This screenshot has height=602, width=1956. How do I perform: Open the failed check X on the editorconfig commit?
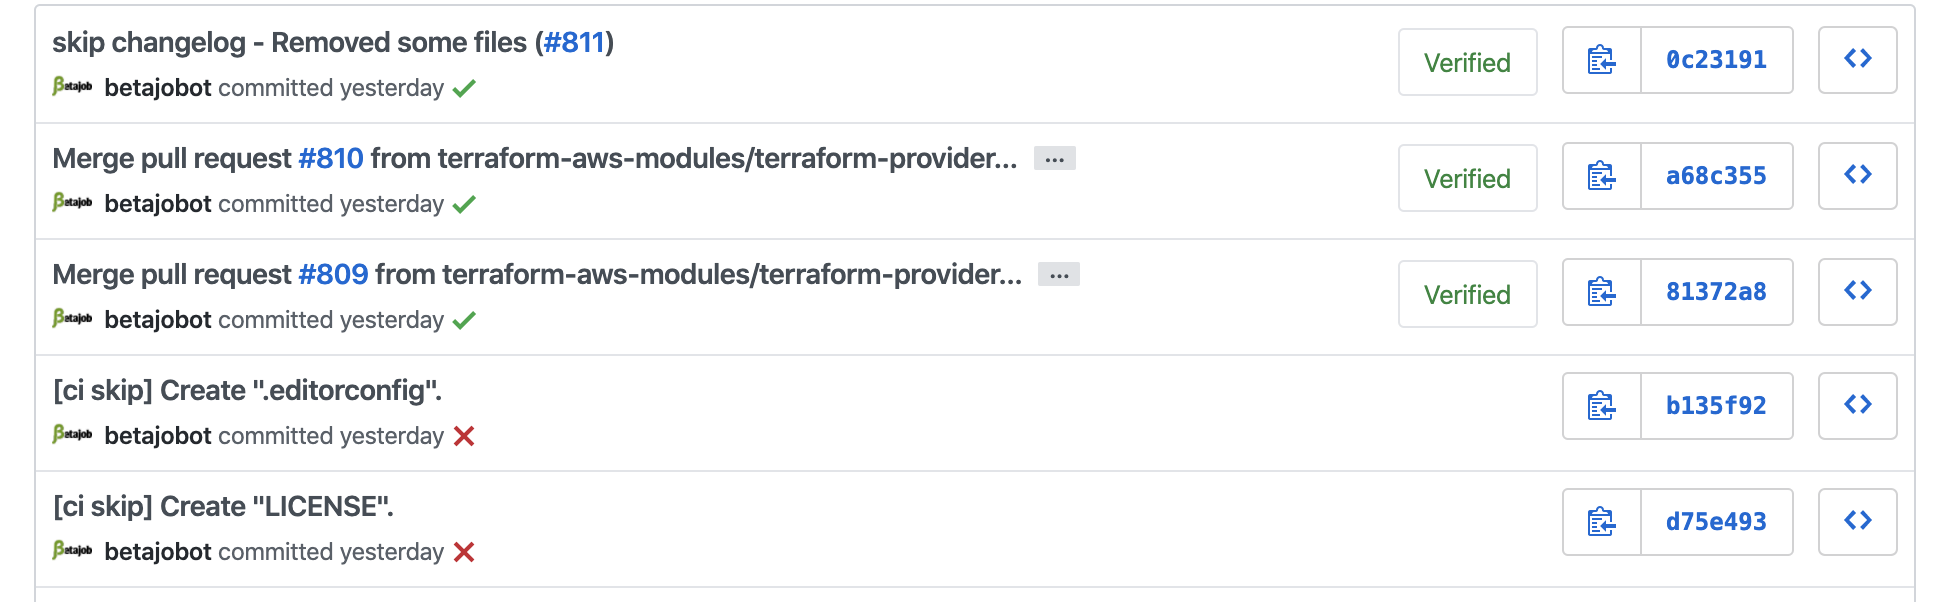[x=465, y=436]
